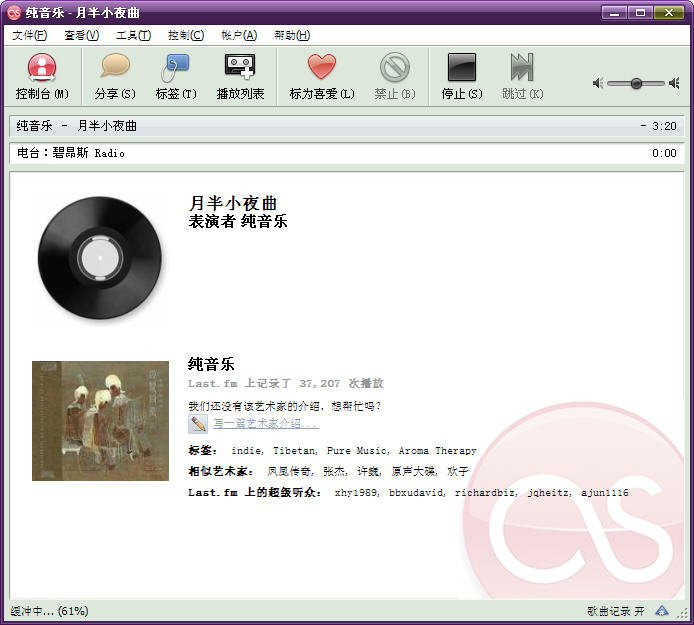
Task: Open the 查看(V) menu
Action: pyautogui.click(x=81, y=35)
